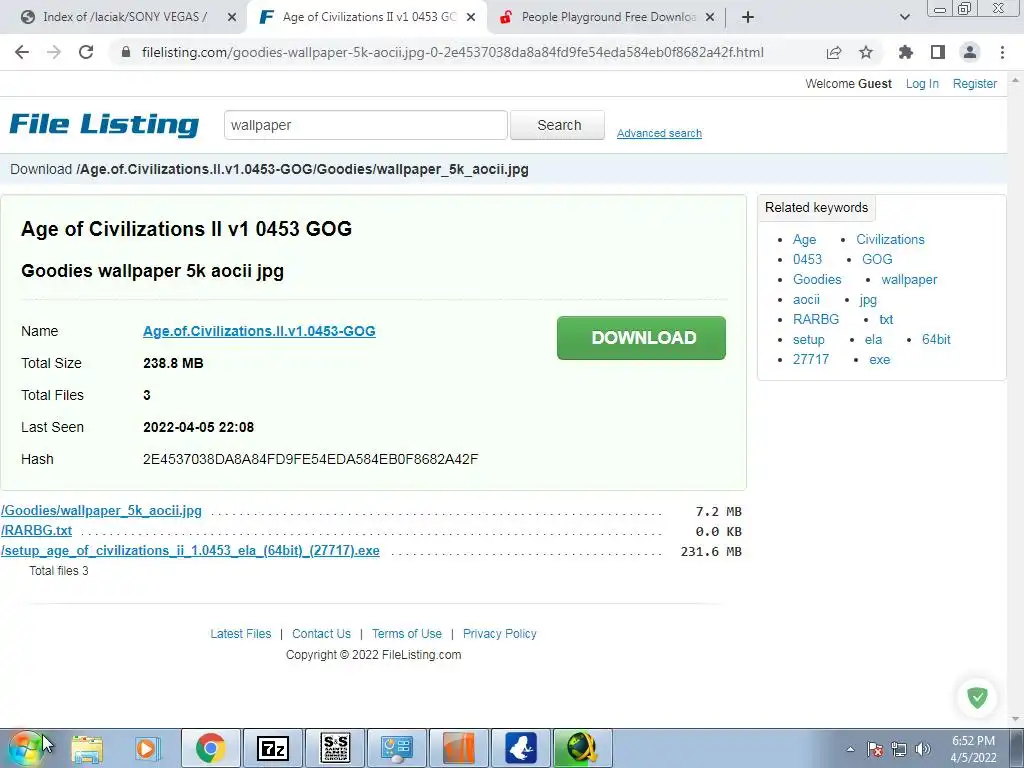Click the volume speaker tray icon
Image resolution: width=1024 pixels, height=768 pixels.
(x=922, y=749)
